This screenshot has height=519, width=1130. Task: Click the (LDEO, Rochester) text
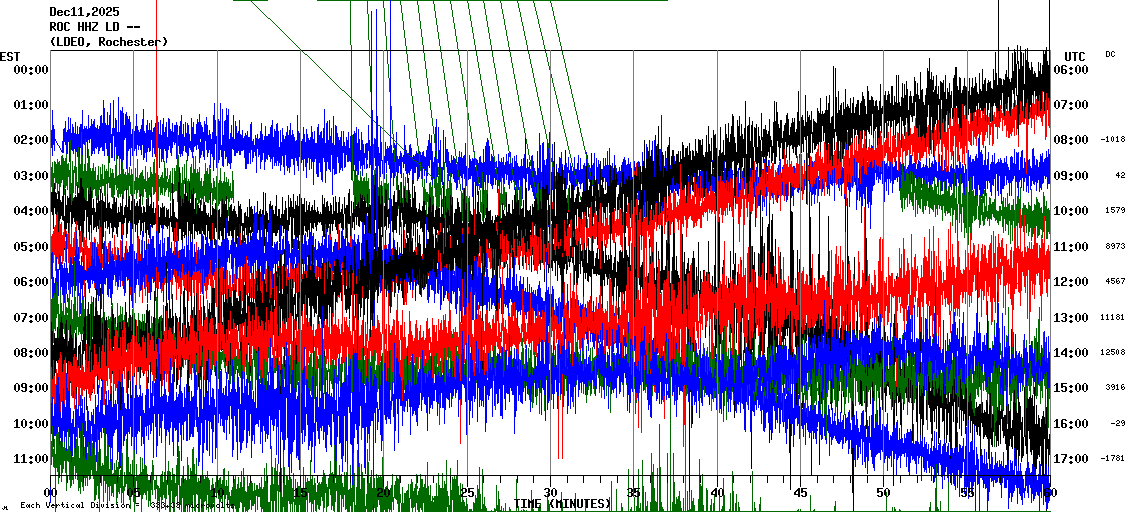pos(108,42)
